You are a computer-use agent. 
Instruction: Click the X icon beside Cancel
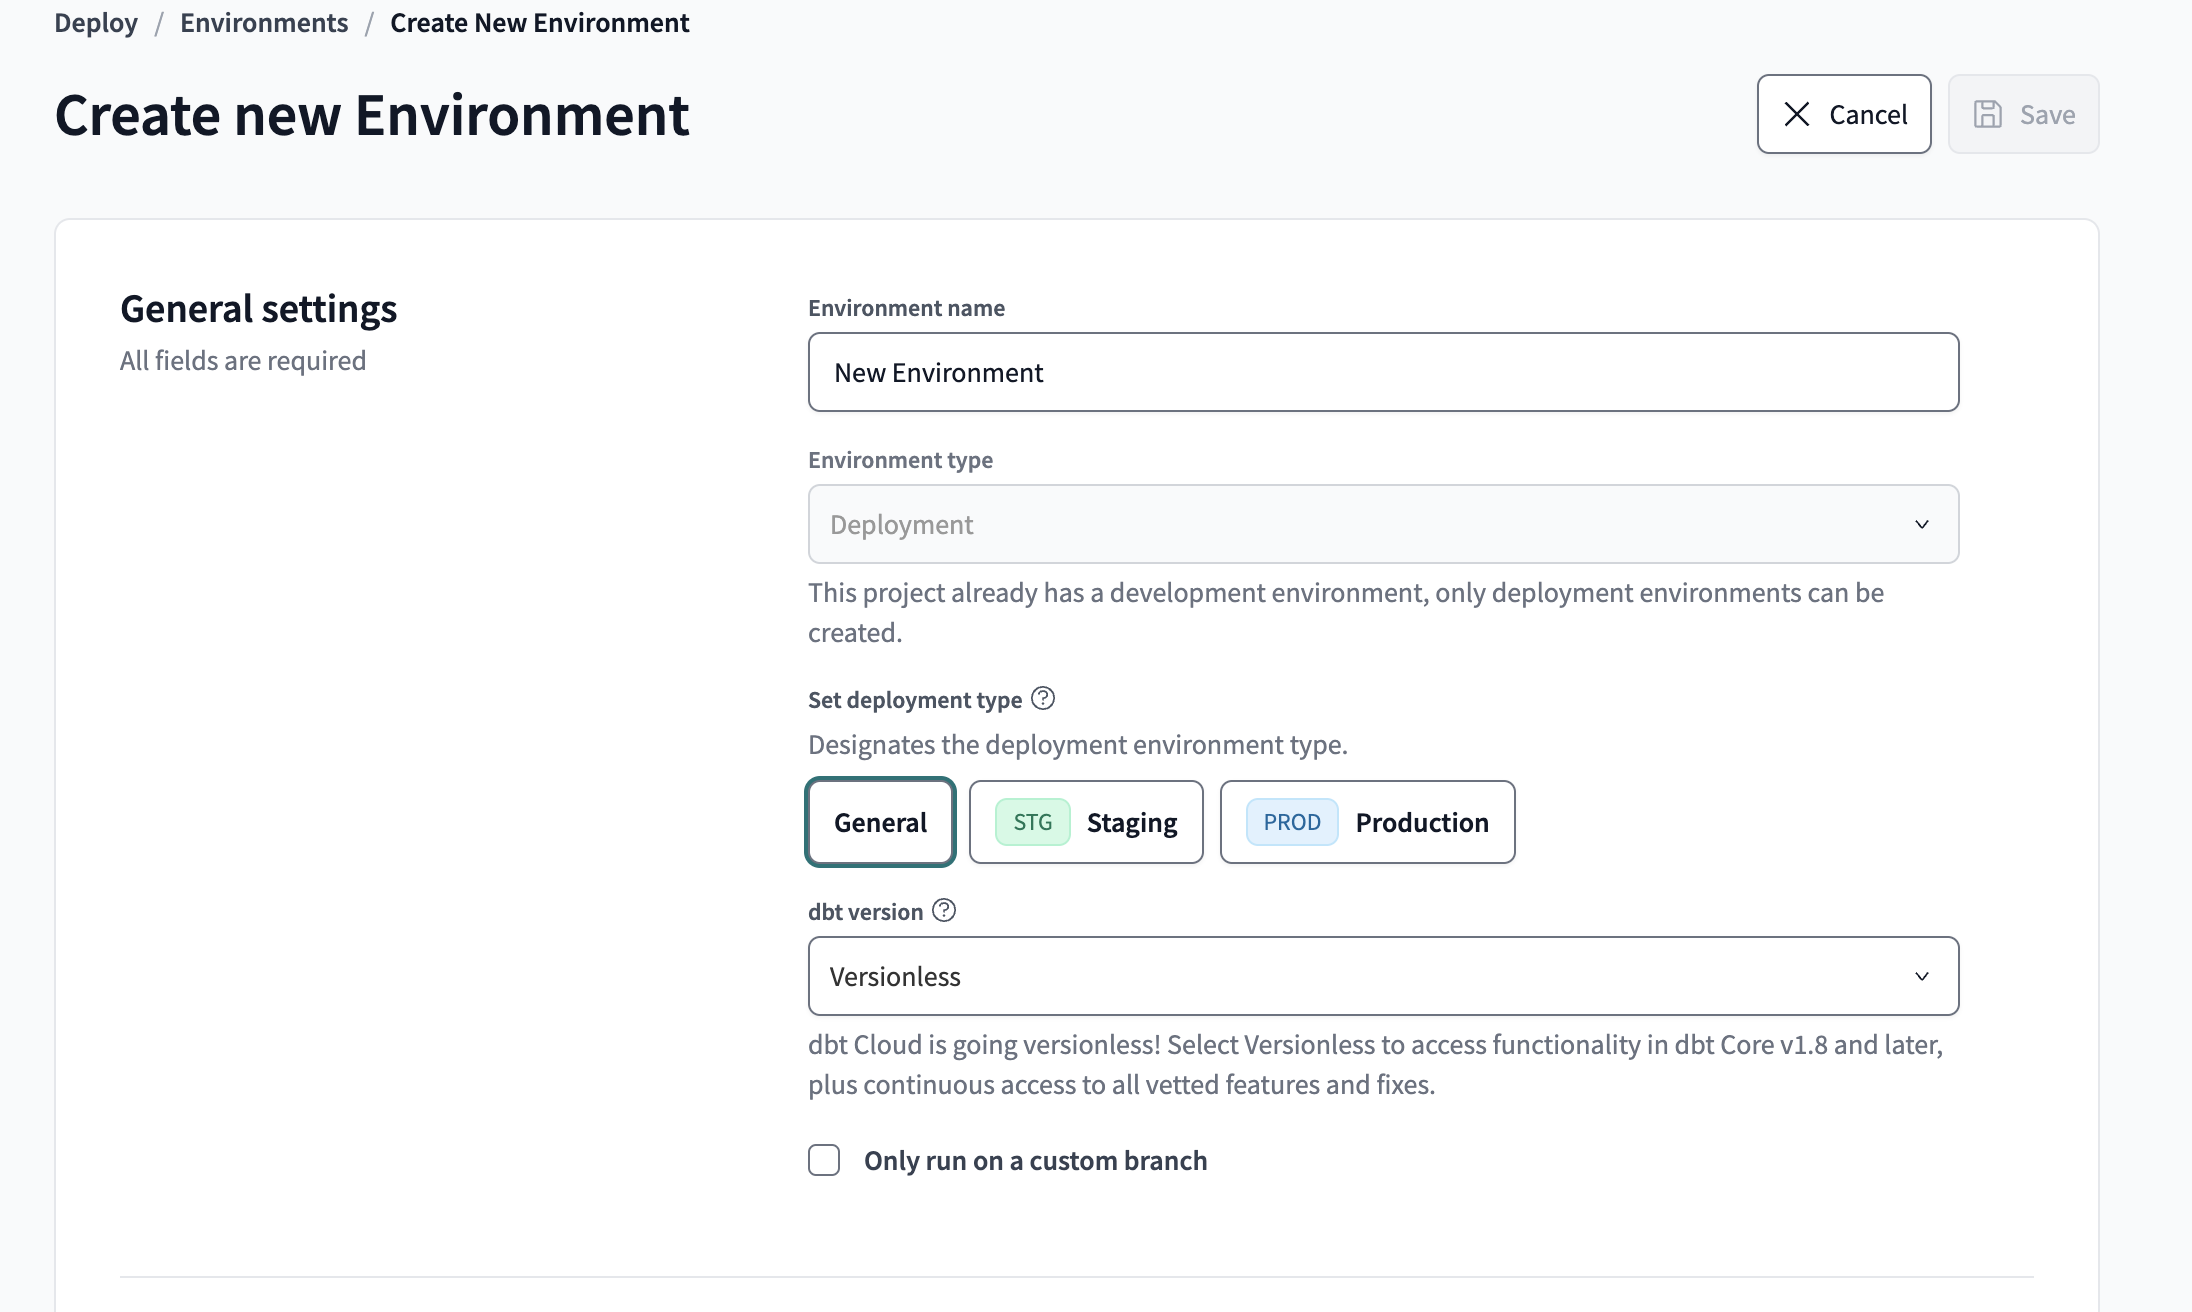coord(1797,114)
